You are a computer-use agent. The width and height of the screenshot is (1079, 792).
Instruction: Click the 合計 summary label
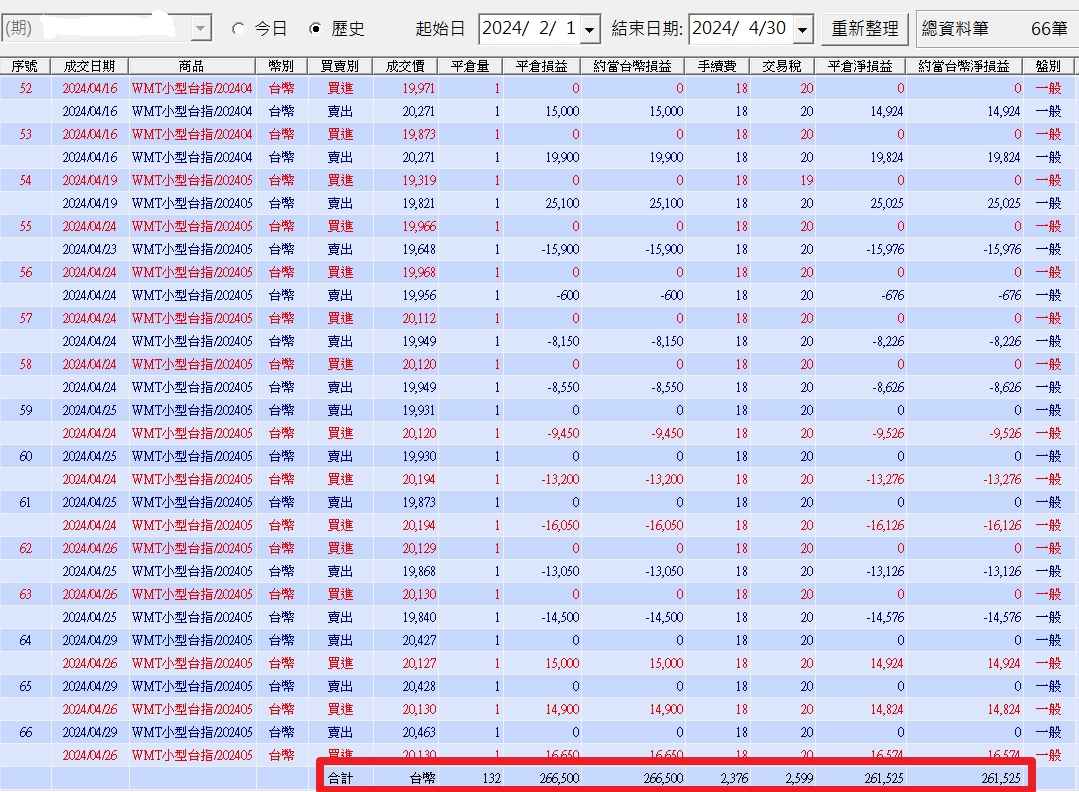[x=340, y=778]
